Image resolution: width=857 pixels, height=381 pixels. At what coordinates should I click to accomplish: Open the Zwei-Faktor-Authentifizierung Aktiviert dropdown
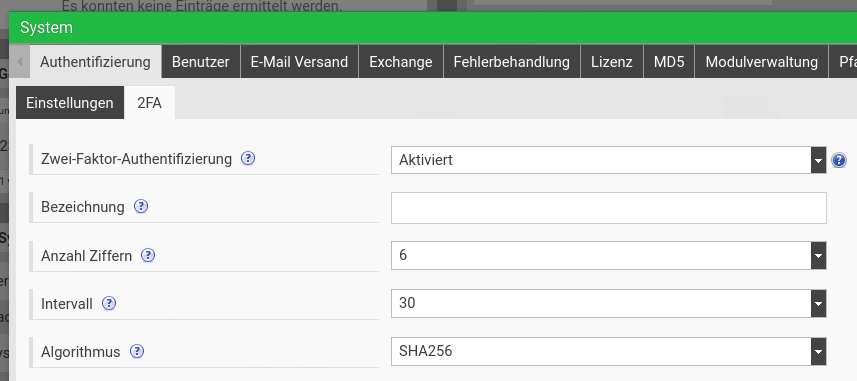tap(608, 160)
